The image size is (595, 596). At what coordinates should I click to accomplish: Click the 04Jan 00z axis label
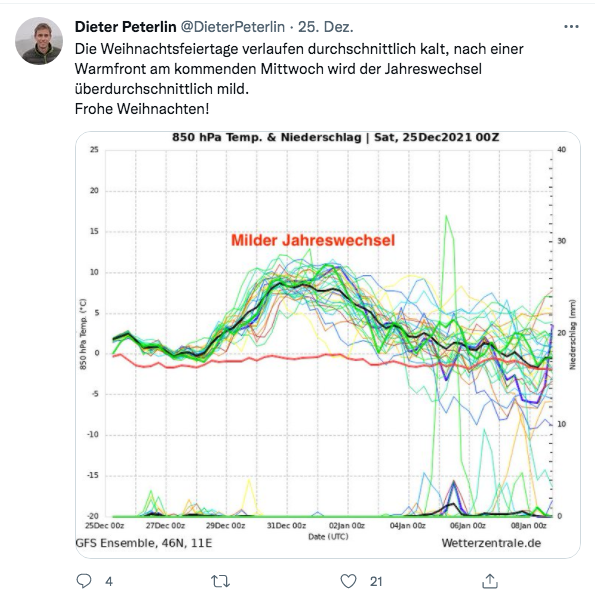407,526
